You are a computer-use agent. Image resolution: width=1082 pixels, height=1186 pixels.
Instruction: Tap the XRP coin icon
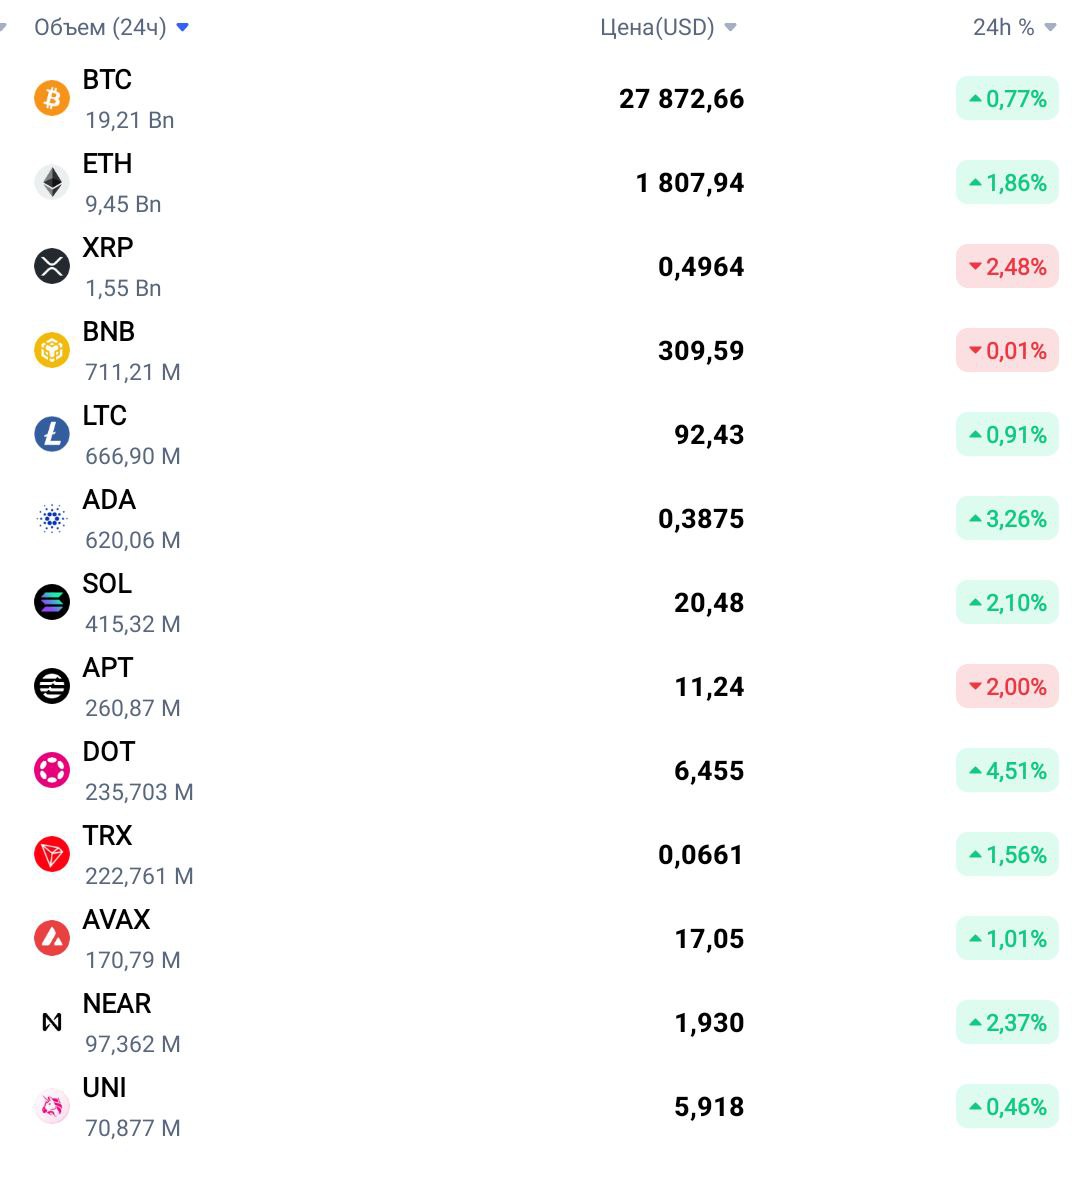click(52, 266)
